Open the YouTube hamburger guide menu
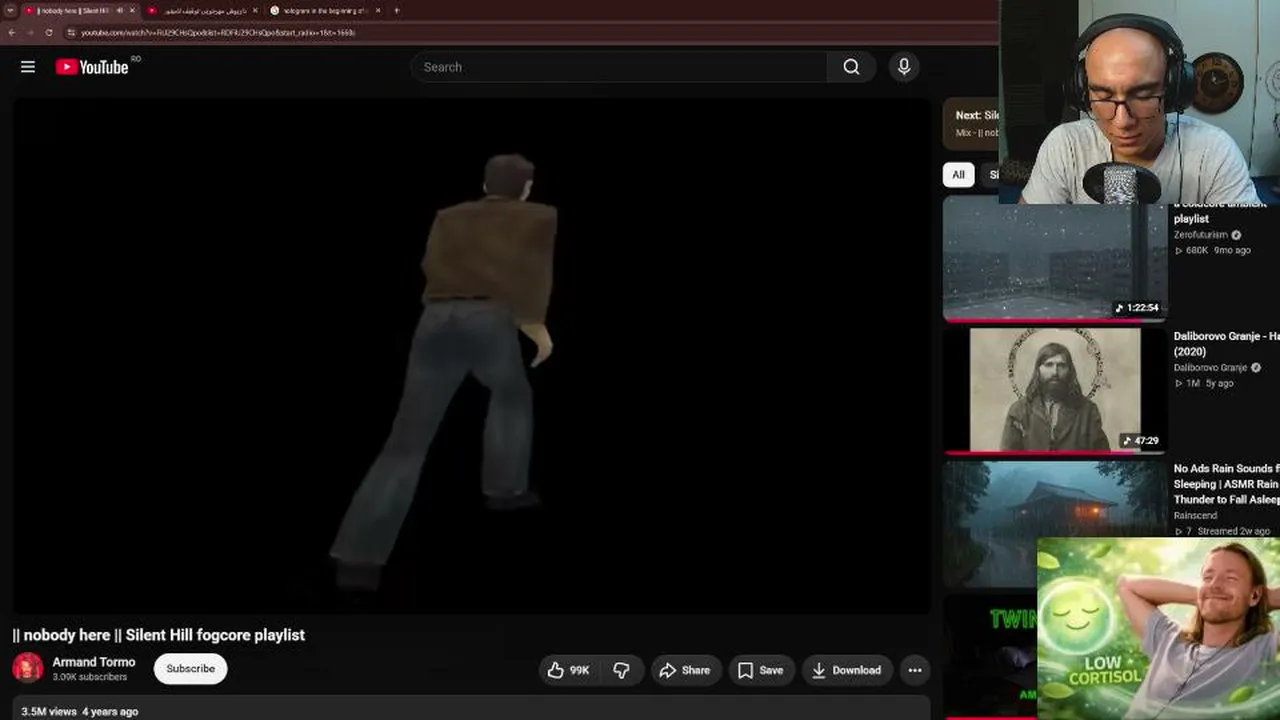The width and height of the screenshot is (1280, 720). pos(28,67)
